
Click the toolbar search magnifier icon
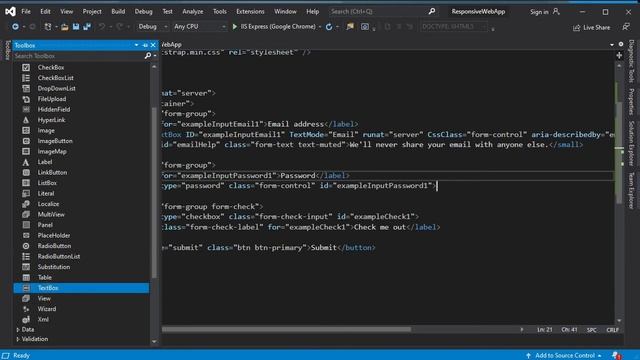coord(432,11)
